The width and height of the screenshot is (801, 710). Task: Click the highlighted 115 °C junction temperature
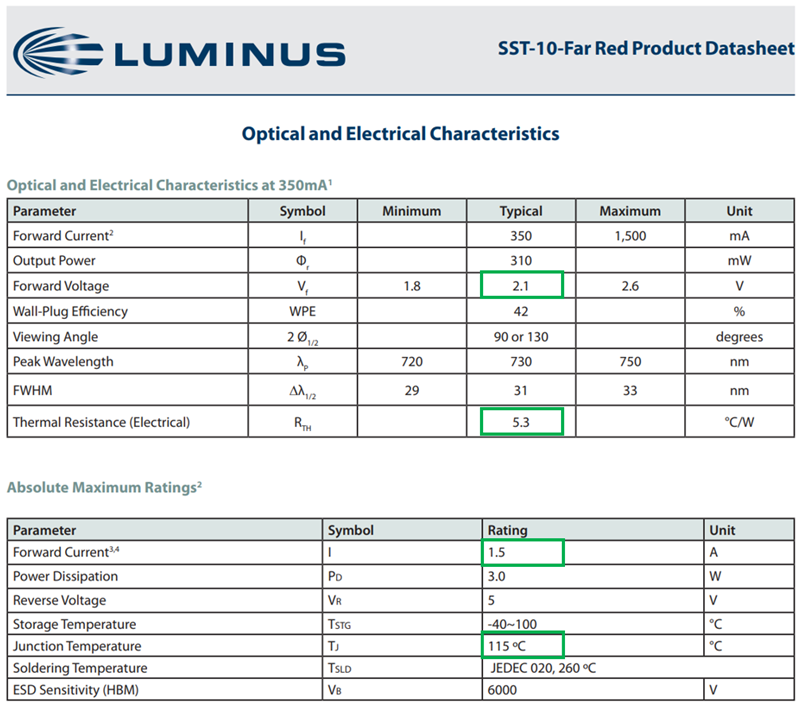(524, 646)
